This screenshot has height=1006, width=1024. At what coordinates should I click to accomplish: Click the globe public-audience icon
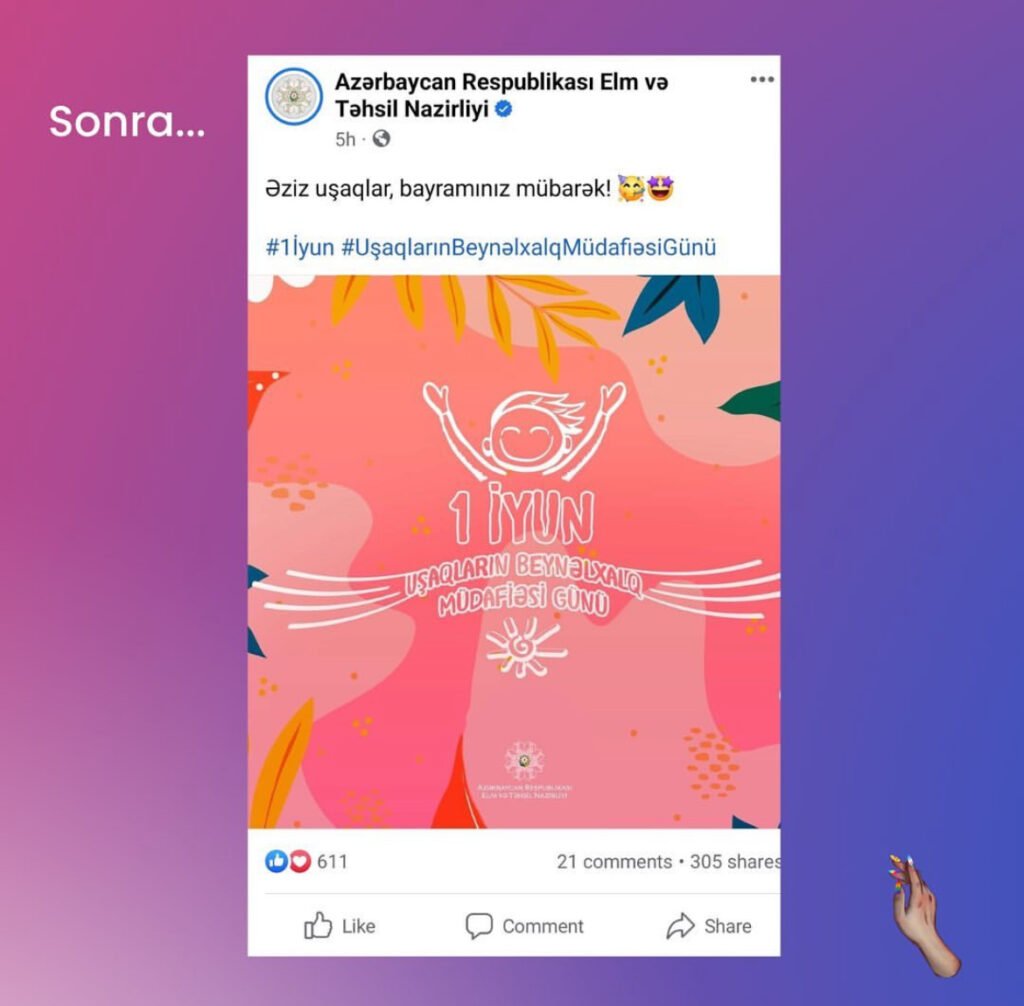[381, 138]
